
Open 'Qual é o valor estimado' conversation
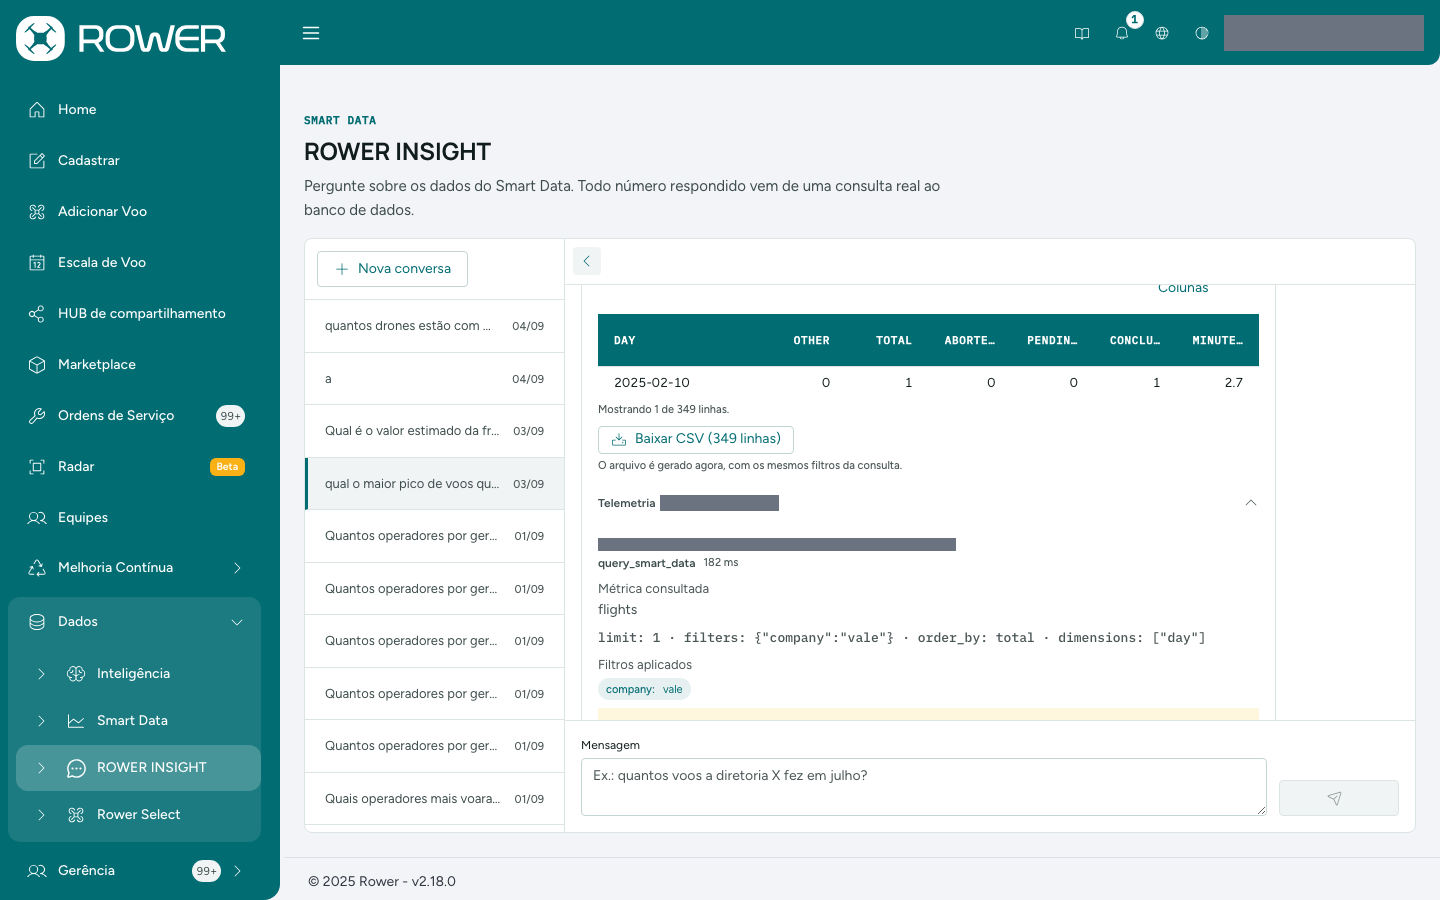pyautogui.click(x=435, y=431)
